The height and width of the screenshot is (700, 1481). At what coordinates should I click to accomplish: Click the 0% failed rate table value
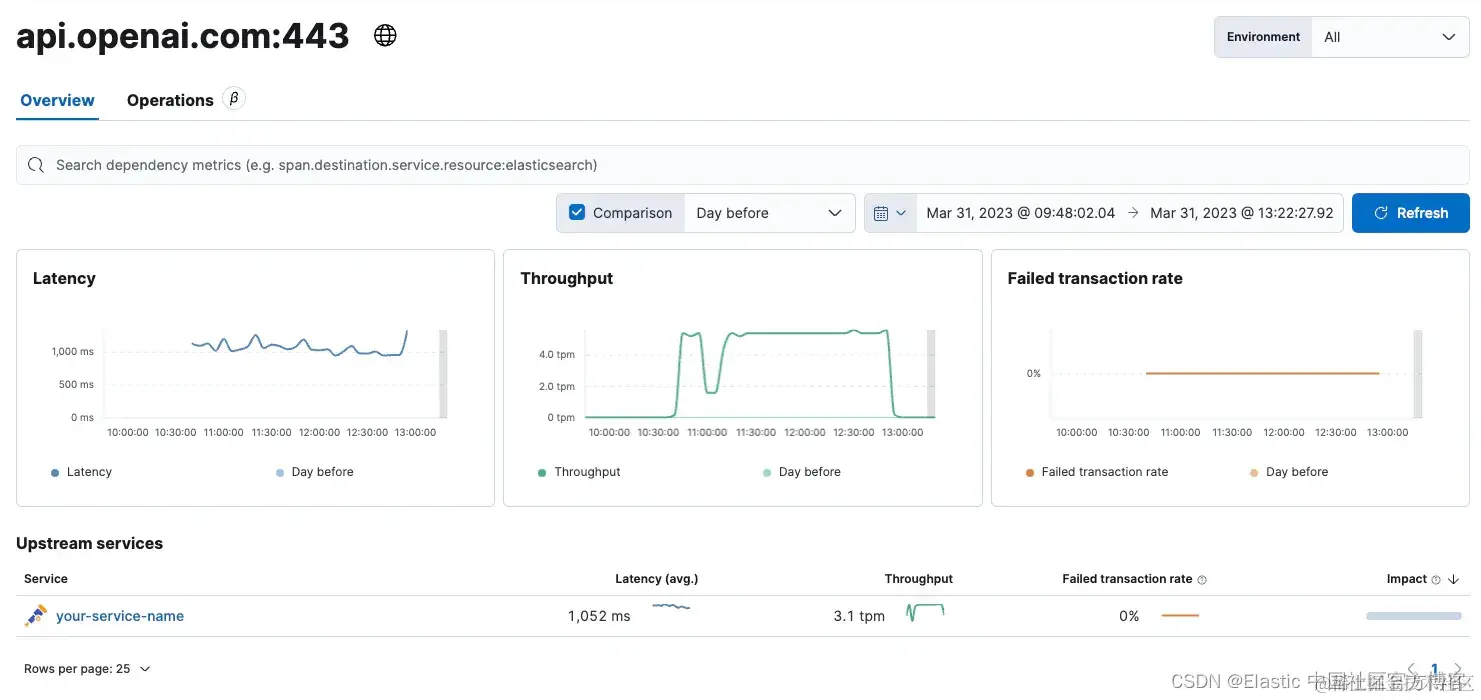(1129, 616)
